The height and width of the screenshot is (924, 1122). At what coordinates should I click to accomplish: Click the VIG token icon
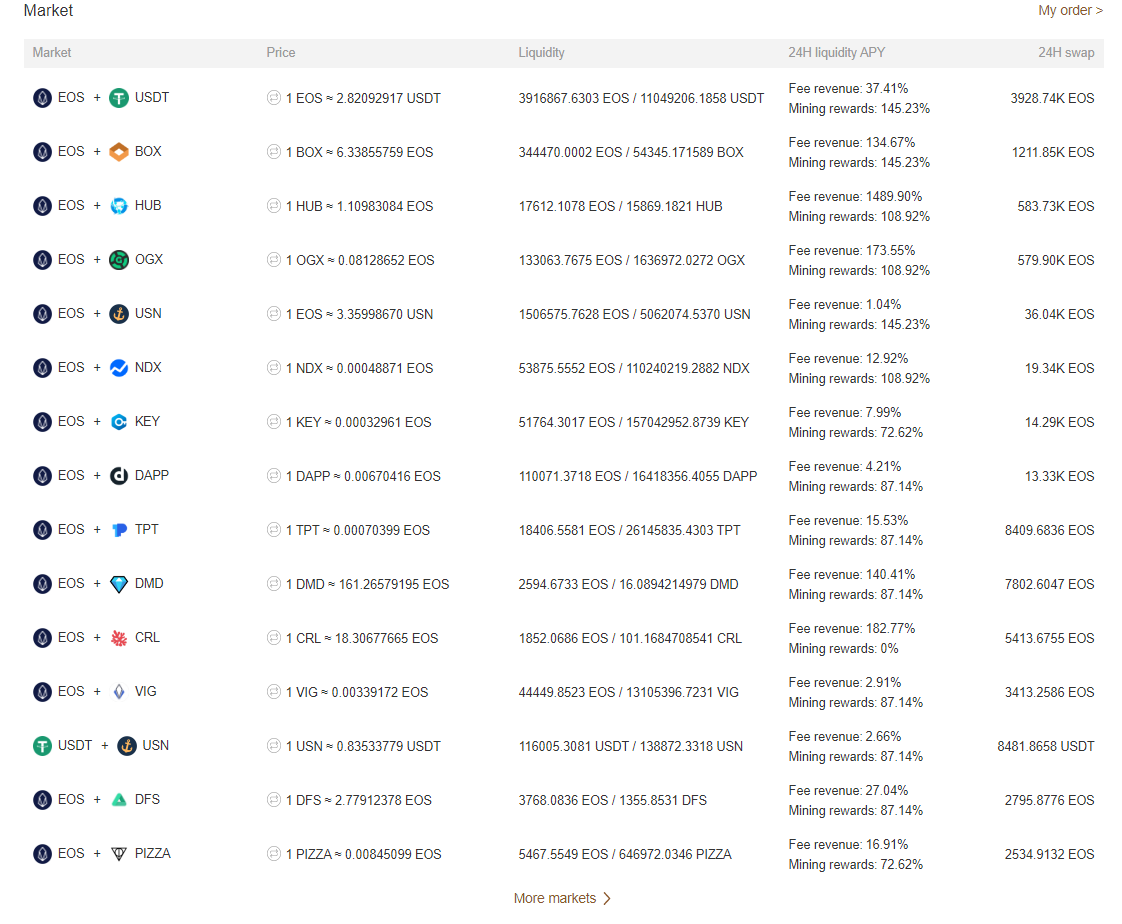pyautogui.click(x=119, y=691)
